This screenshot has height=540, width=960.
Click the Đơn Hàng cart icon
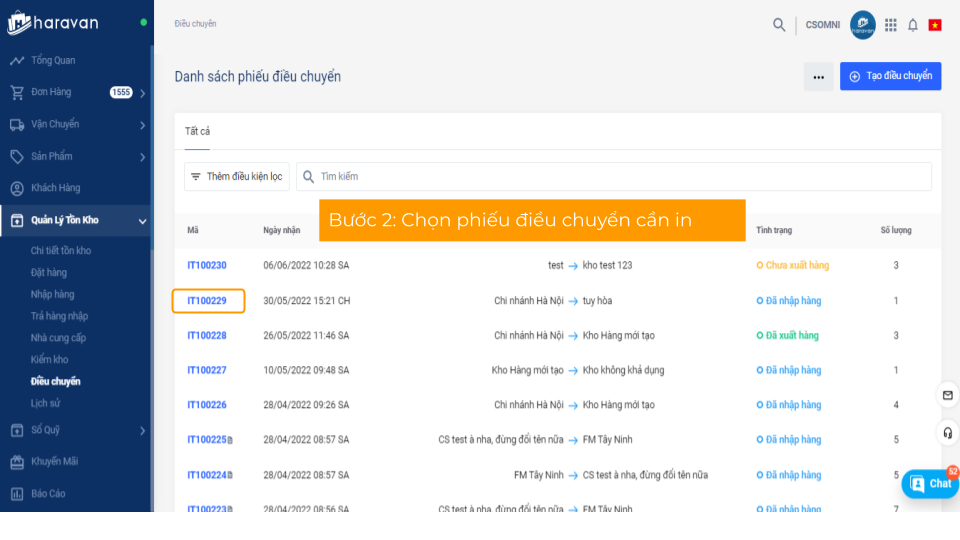pyautogui.click(x=17, y=92)
